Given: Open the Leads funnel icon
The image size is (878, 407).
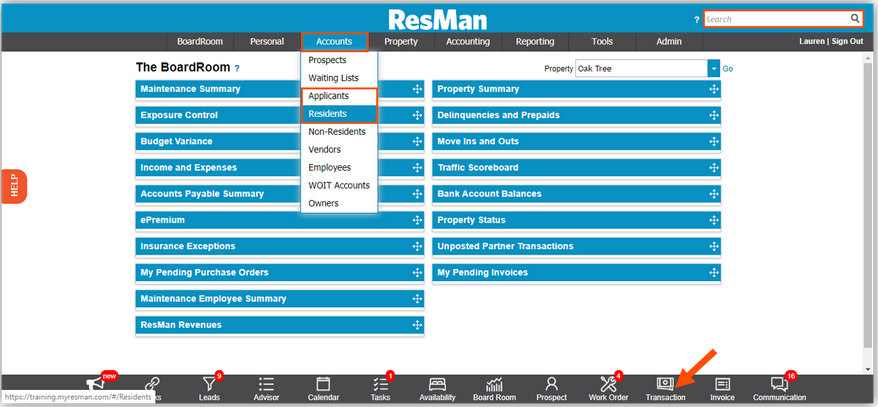Looking at the screenshot, I should (209, 383).
